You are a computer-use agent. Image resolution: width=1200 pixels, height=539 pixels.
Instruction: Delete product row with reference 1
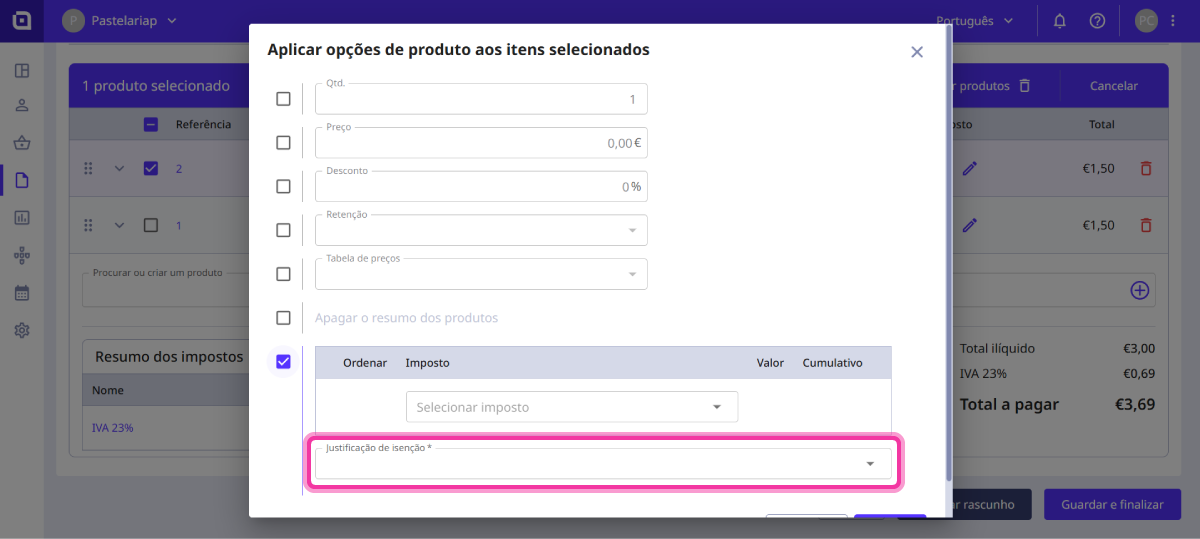[x=1146, y=225]
